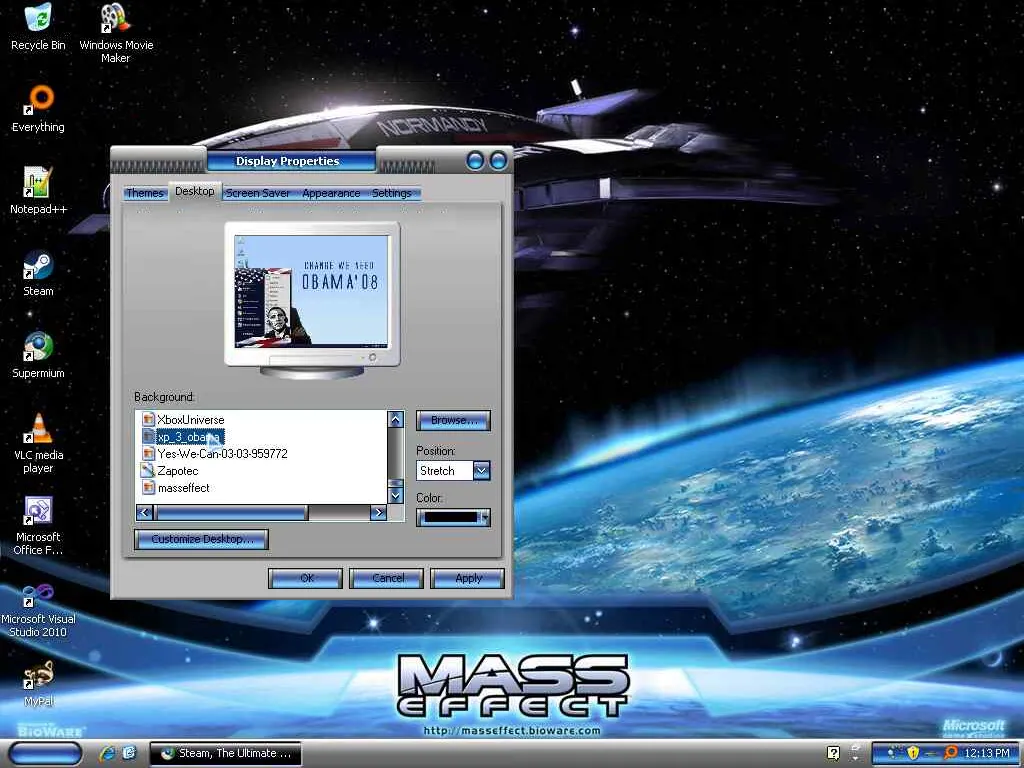
Task: Click the horizontal scrollbar thumb in background list
Action: tap(231, 513)
